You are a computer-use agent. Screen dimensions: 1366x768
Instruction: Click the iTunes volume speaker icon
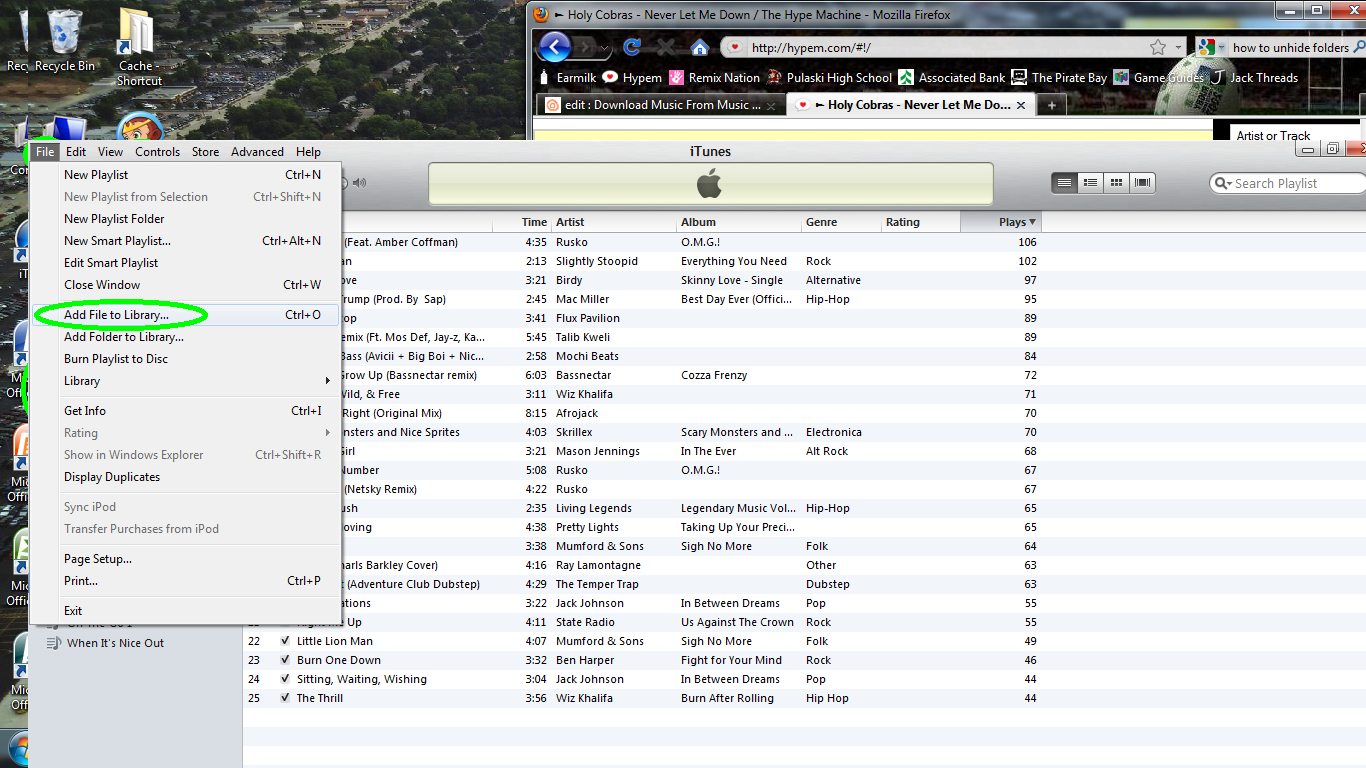click(360, 183)
